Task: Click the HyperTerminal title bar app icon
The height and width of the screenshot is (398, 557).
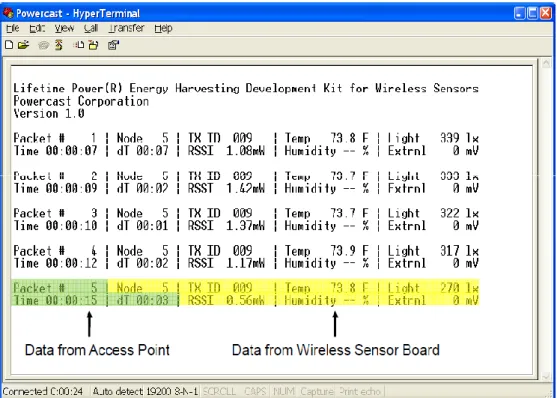Action: [x=8, y=13]
